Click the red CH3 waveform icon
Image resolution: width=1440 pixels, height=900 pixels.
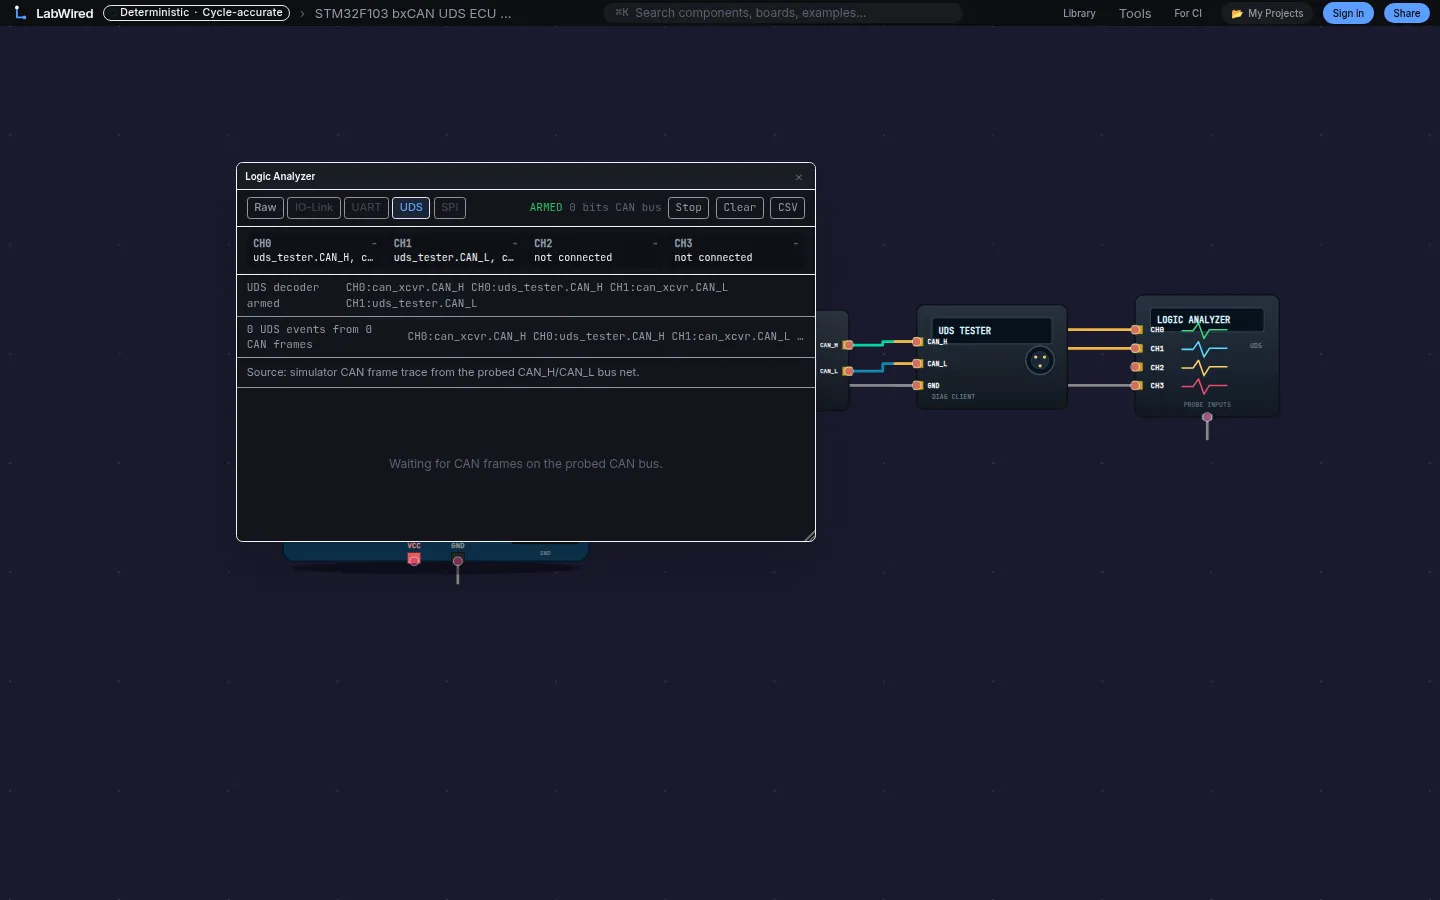tap(1204, 386)
